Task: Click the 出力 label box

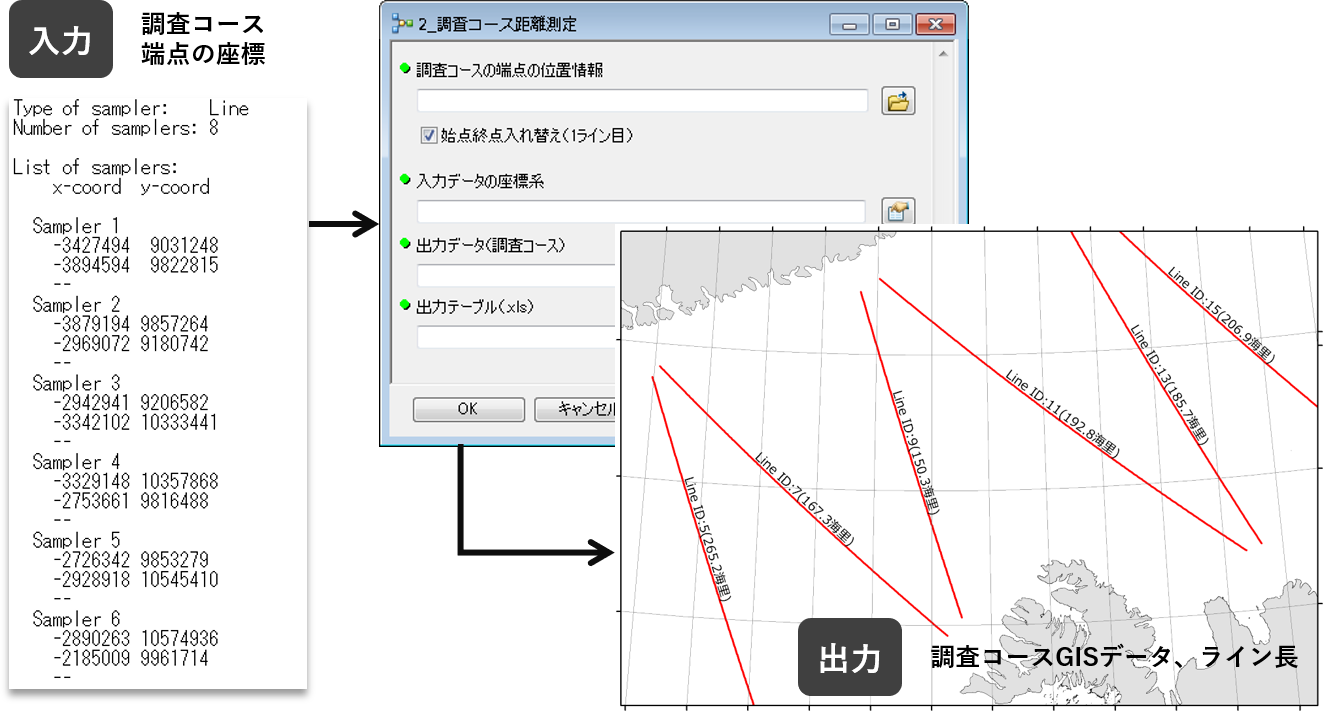Action: 849,657
